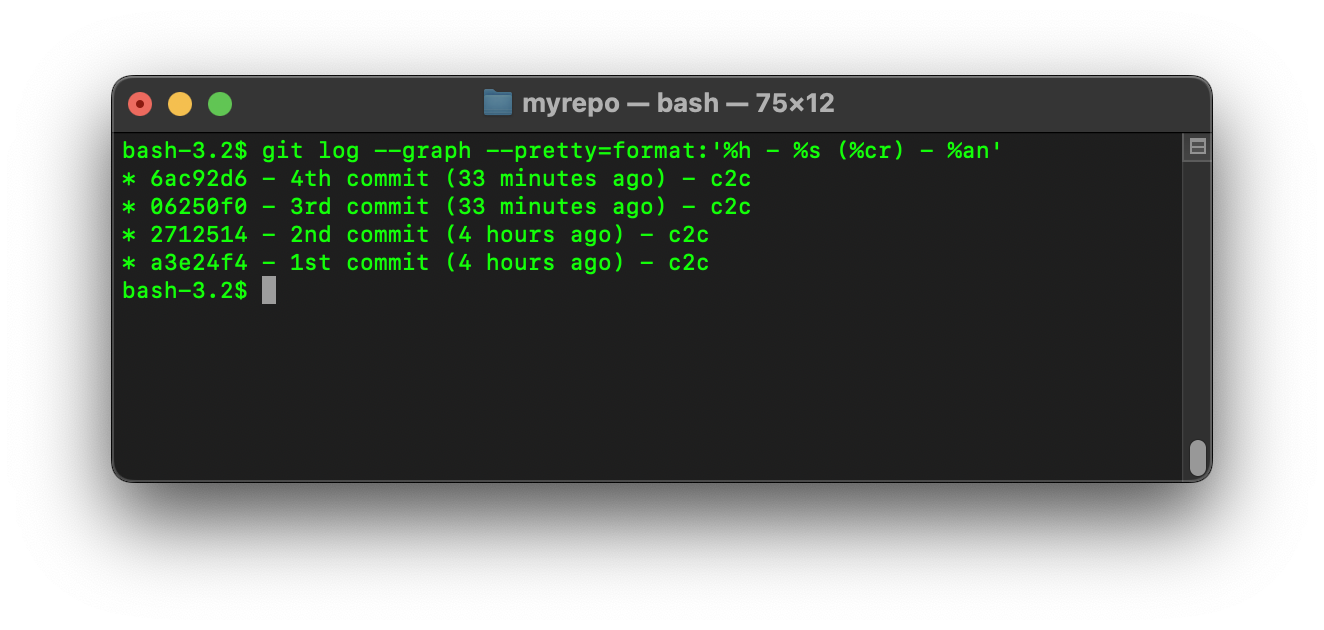1324x630 pixels.
Task: Click the marks indicator above the scrollbar
Action: [x=1196, y=146]
